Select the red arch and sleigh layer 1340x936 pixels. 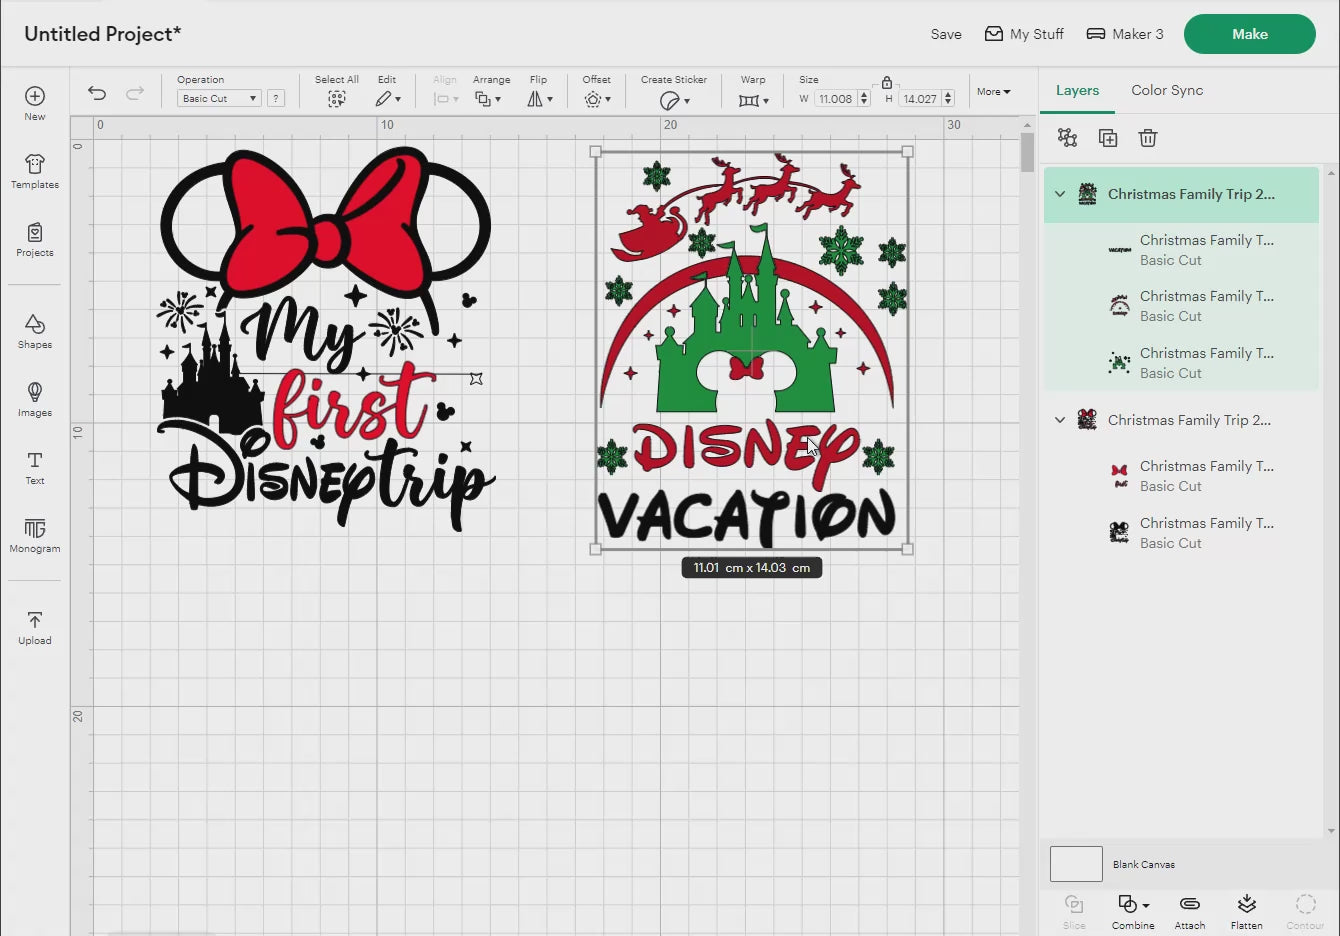[1181, 306]
